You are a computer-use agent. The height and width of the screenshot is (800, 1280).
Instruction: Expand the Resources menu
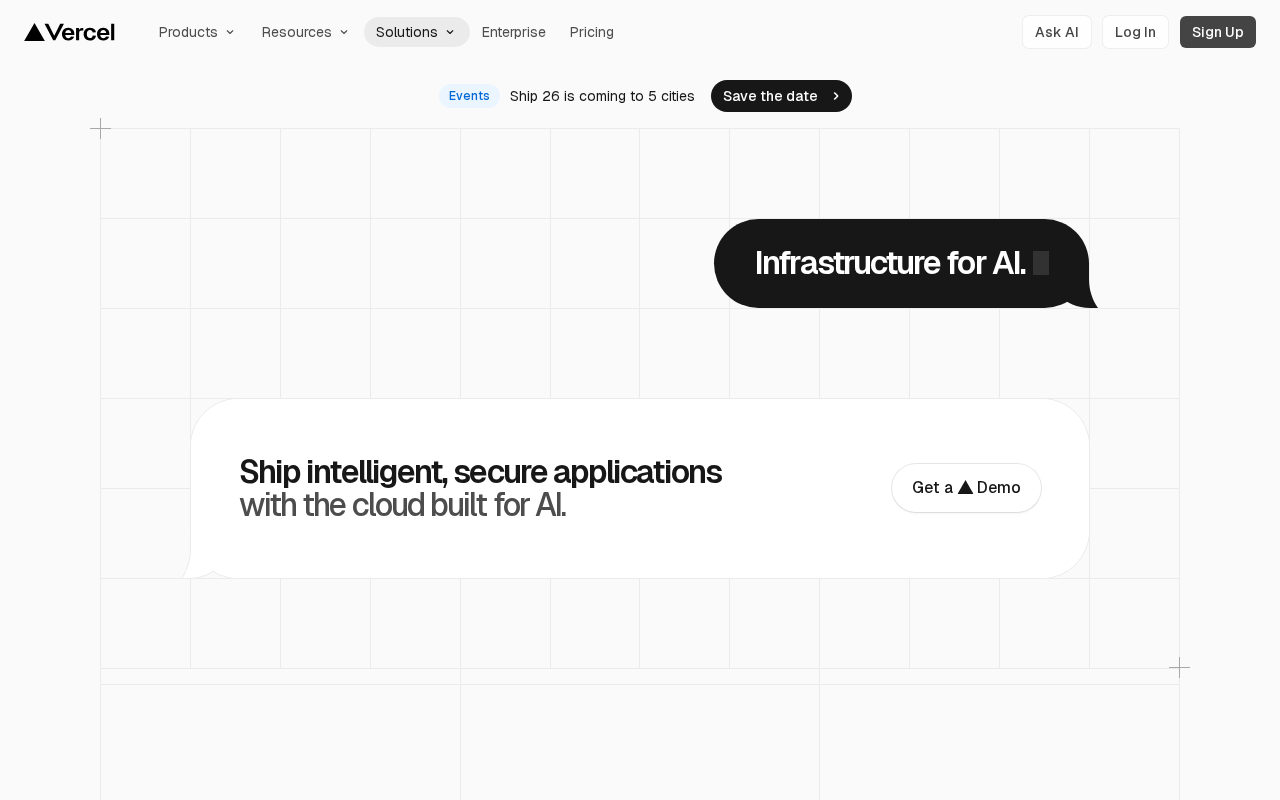point(305,32)
